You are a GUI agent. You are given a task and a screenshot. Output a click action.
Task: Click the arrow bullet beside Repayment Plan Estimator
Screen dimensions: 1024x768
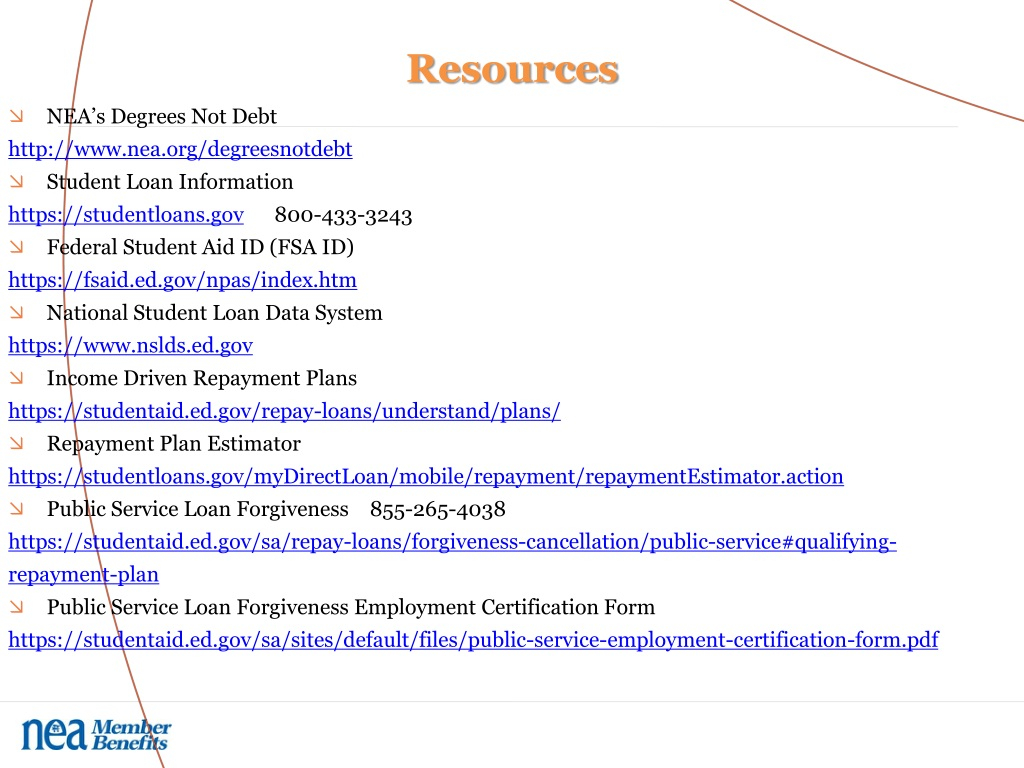click(x=16, y=443)
